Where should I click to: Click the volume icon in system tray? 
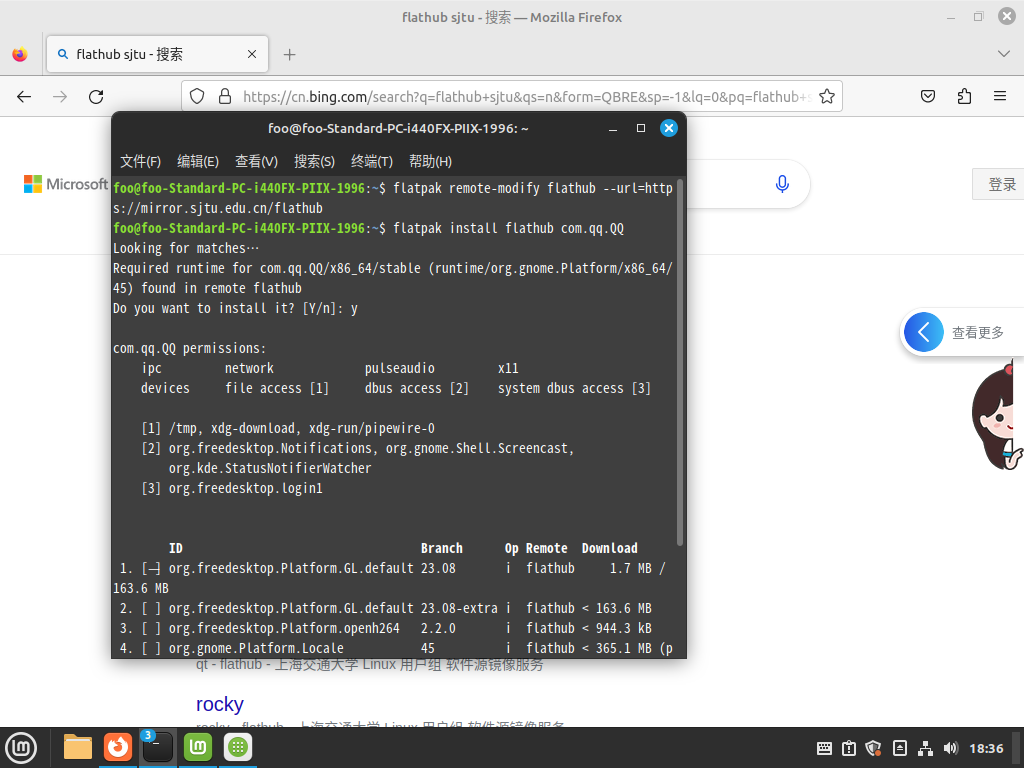coord(950,748)
